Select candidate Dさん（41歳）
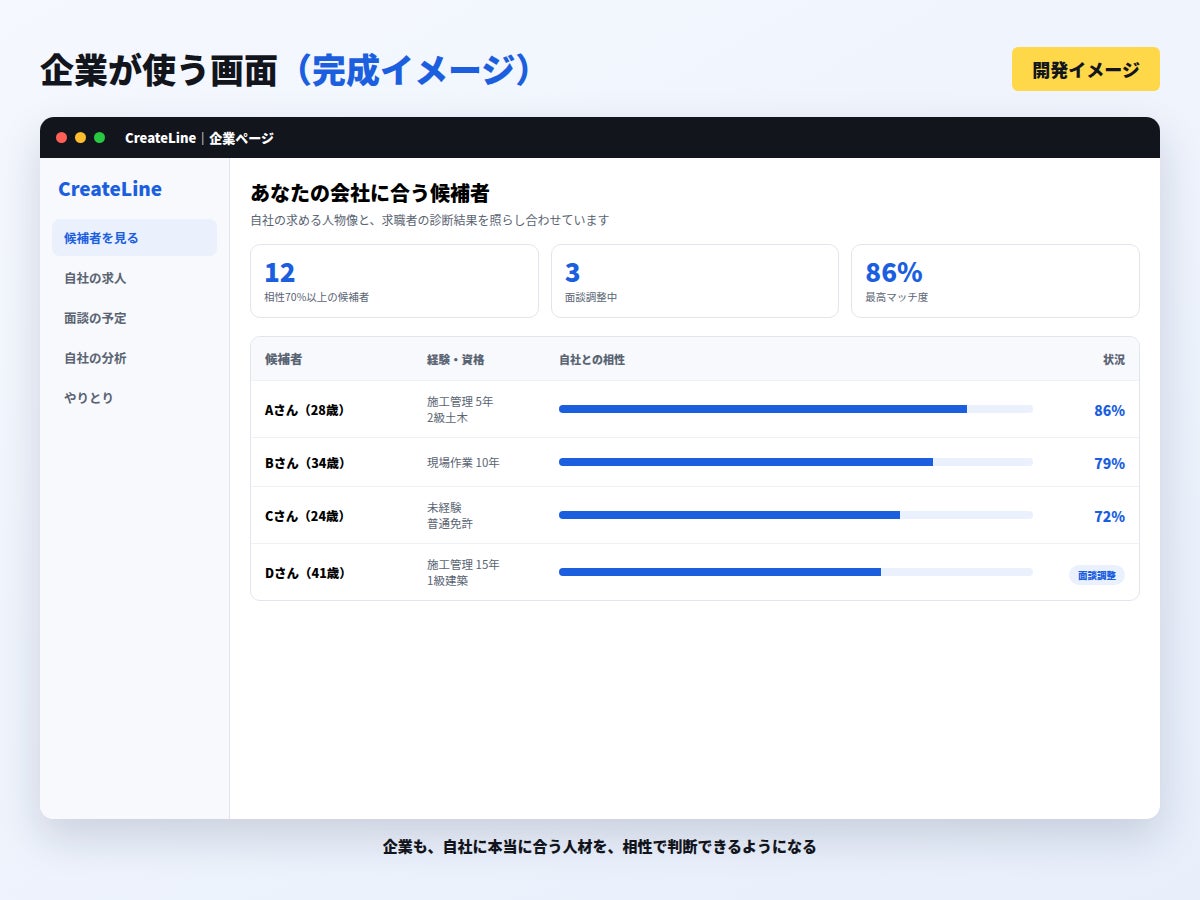The image size is (1200, 900). tap(305, 573)
